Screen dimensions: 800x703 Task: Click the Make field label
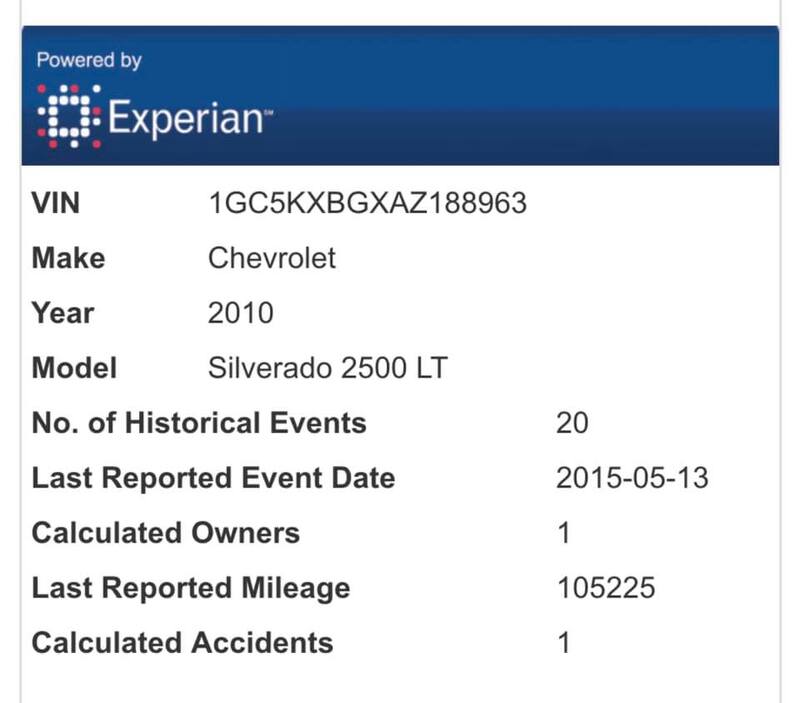tap(68, 258)
